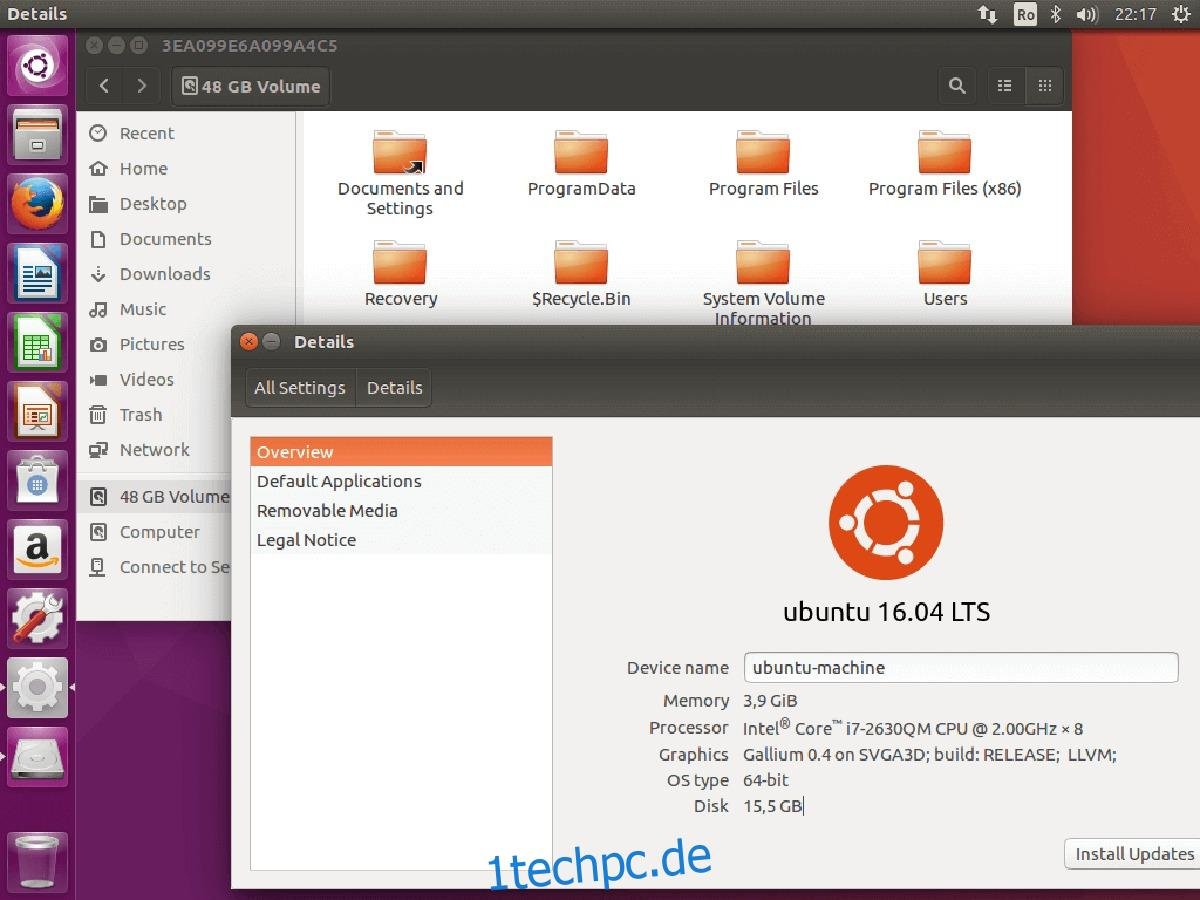
Task: Click the back arrow in Files
Action: tap(104, 86)
